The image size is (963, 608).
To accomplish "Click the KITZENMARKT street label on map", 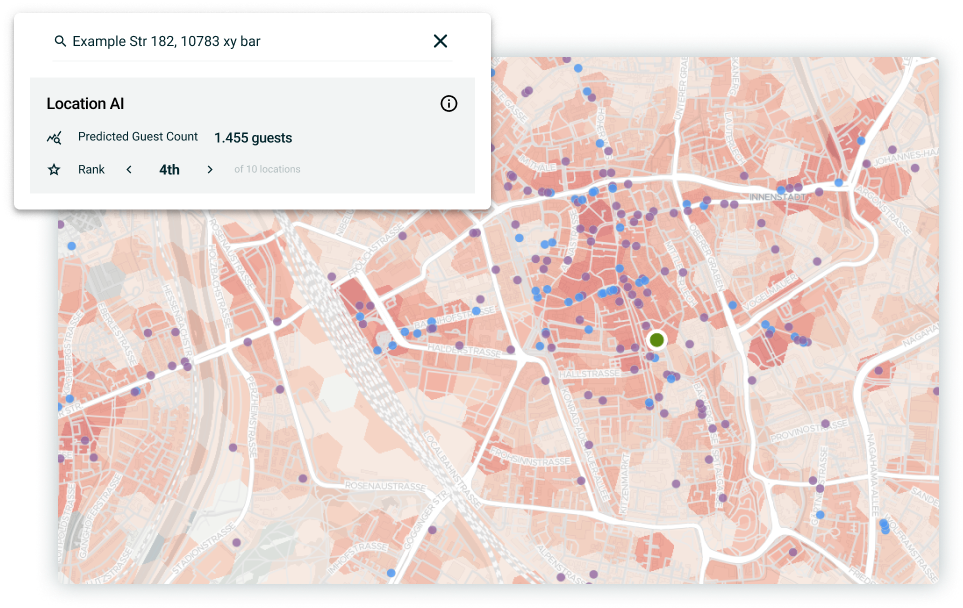I will pos(625,484).
